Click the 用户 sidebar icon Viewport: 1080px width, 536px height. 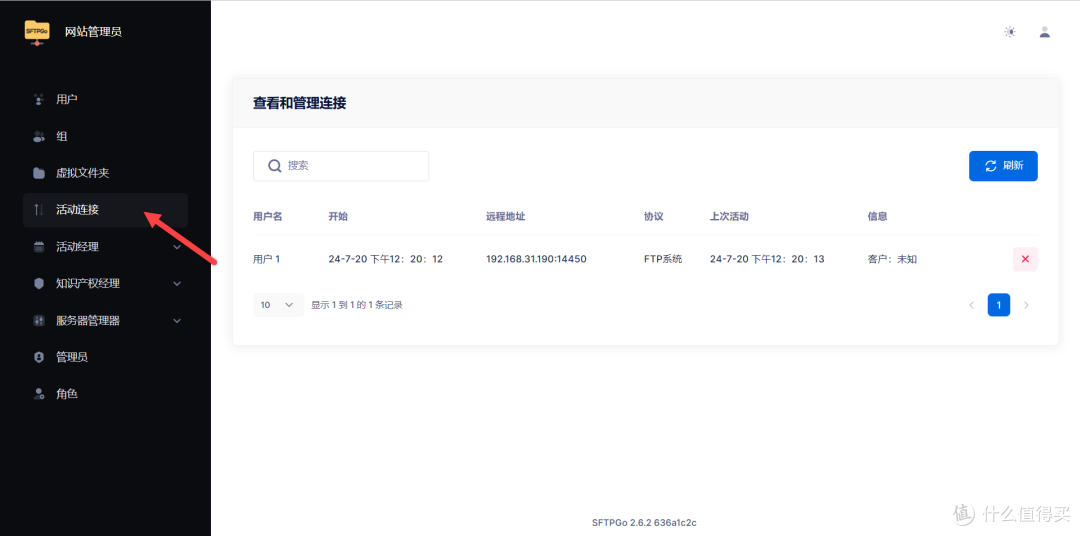point(39,99)
